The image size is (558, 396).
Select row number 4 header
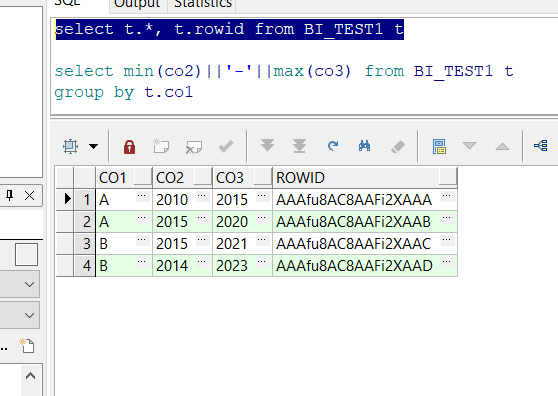pos(85,266)
